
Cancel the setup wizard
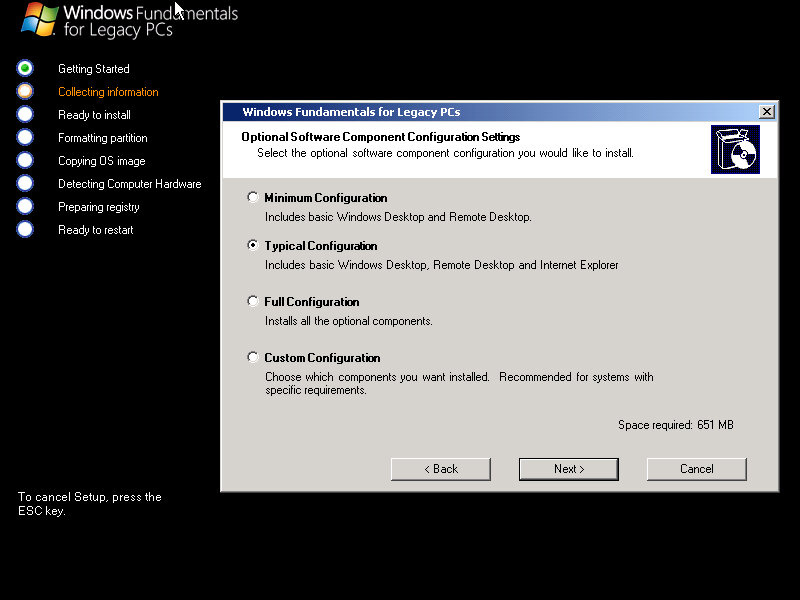[696, 469]
